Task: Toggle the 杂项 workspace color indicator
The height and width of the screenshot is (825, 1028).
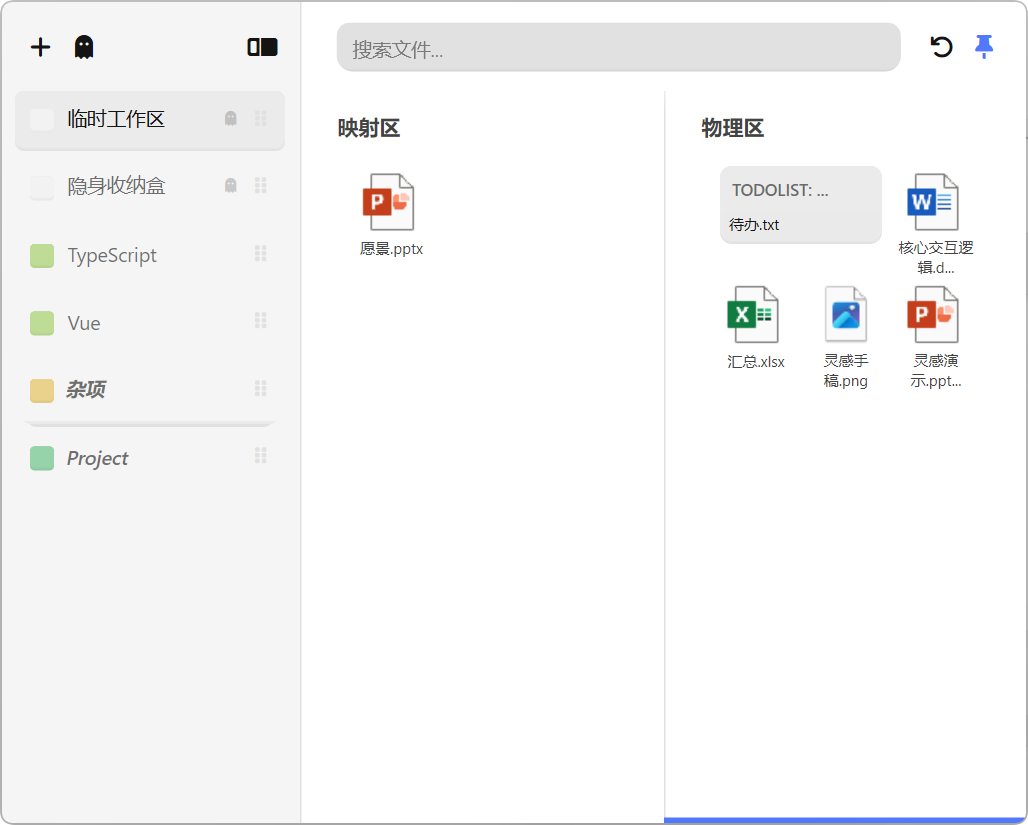Action: (41, 388)
